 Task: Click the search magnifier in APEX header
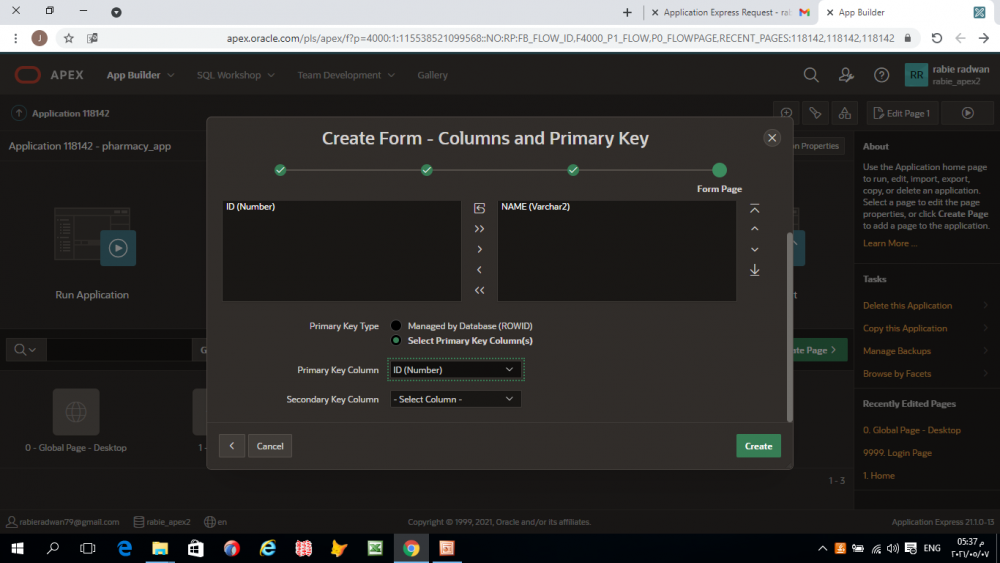811,75
